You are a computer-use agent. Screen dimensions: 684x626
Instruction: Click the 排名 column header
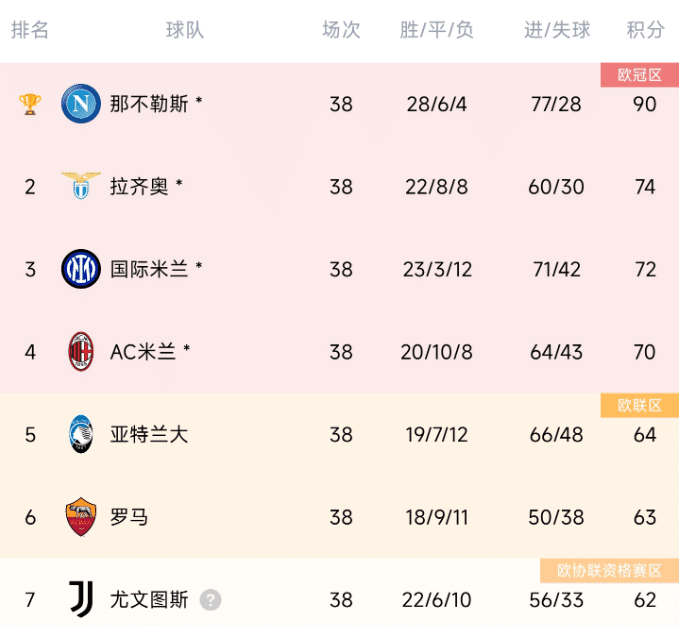(x=30, y=30)
